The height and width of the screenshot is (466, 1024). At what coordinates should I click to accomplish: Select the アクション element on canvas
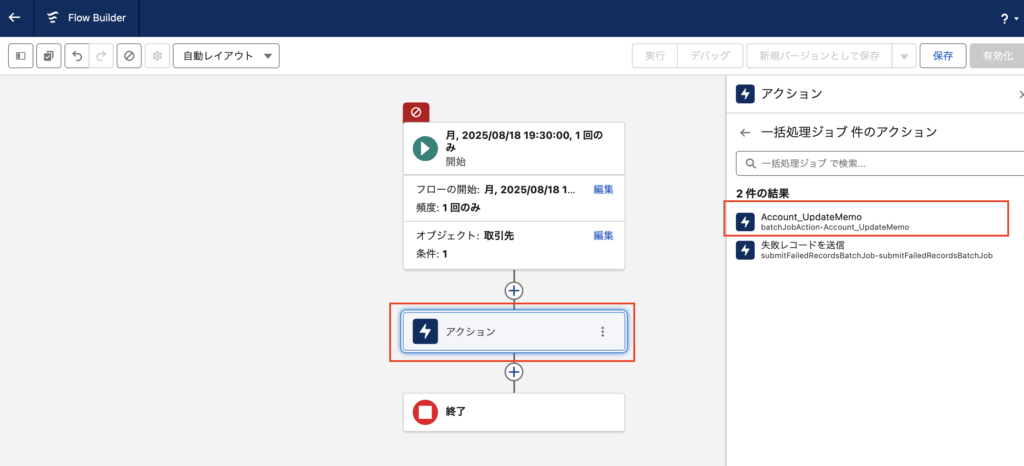coord(500,332)
